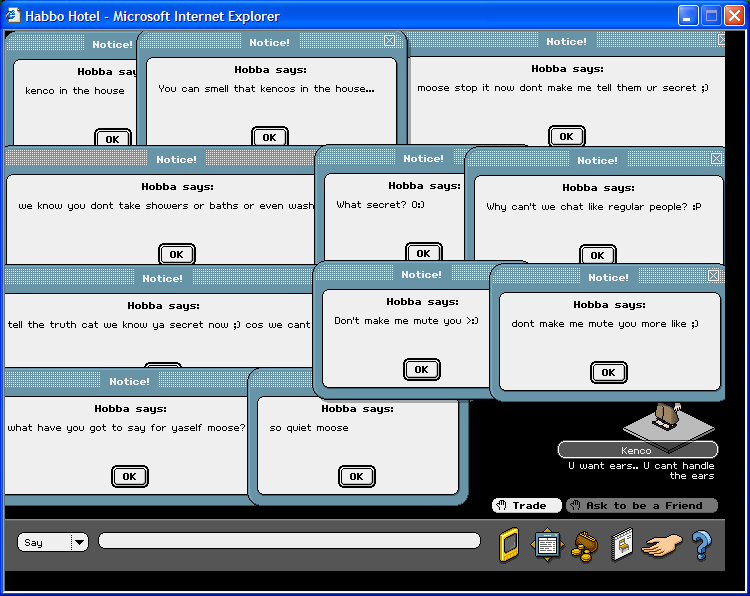The height and width of the screenshot is (596, 750).
Task: Close the 'Why can't we chat' notice
Action: [x=716, y=158]
